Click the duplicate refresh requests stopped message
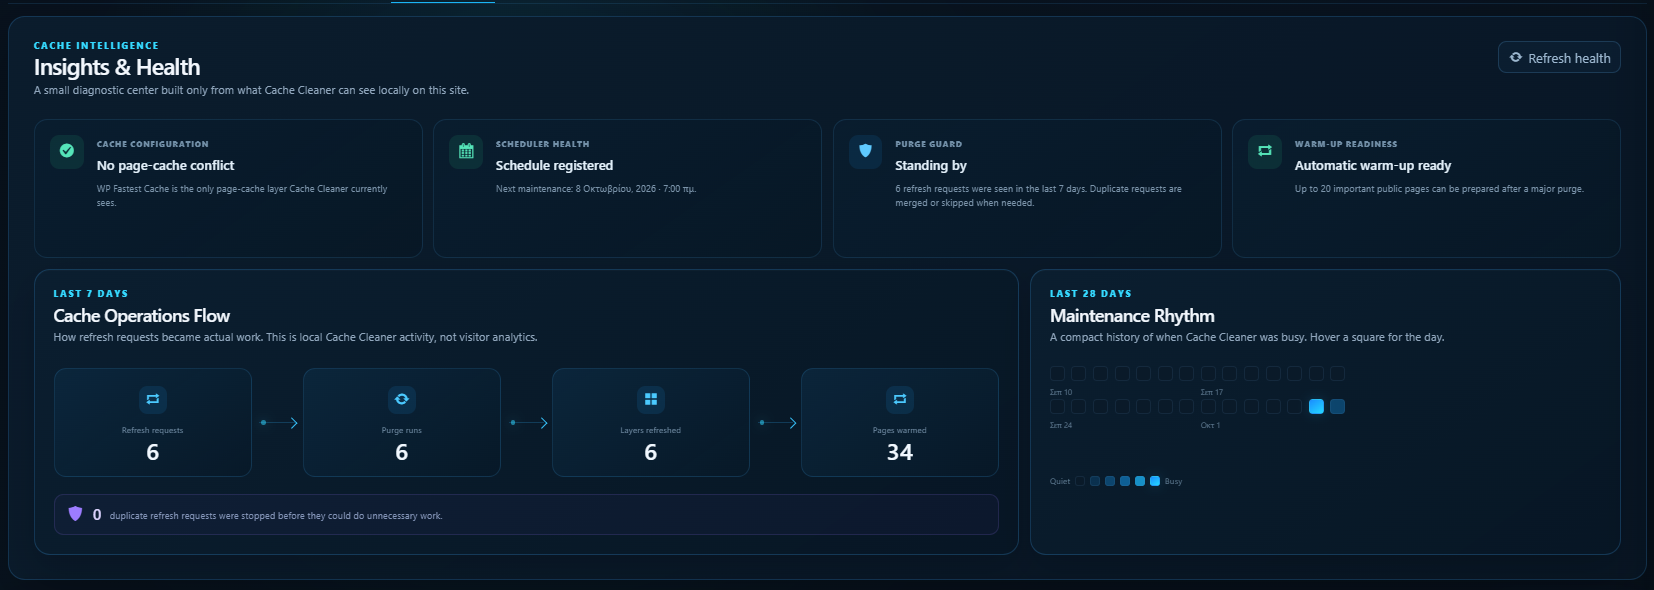Image resolution: width=1654 pixels, height=590 pixels. [x=276, y=516]
